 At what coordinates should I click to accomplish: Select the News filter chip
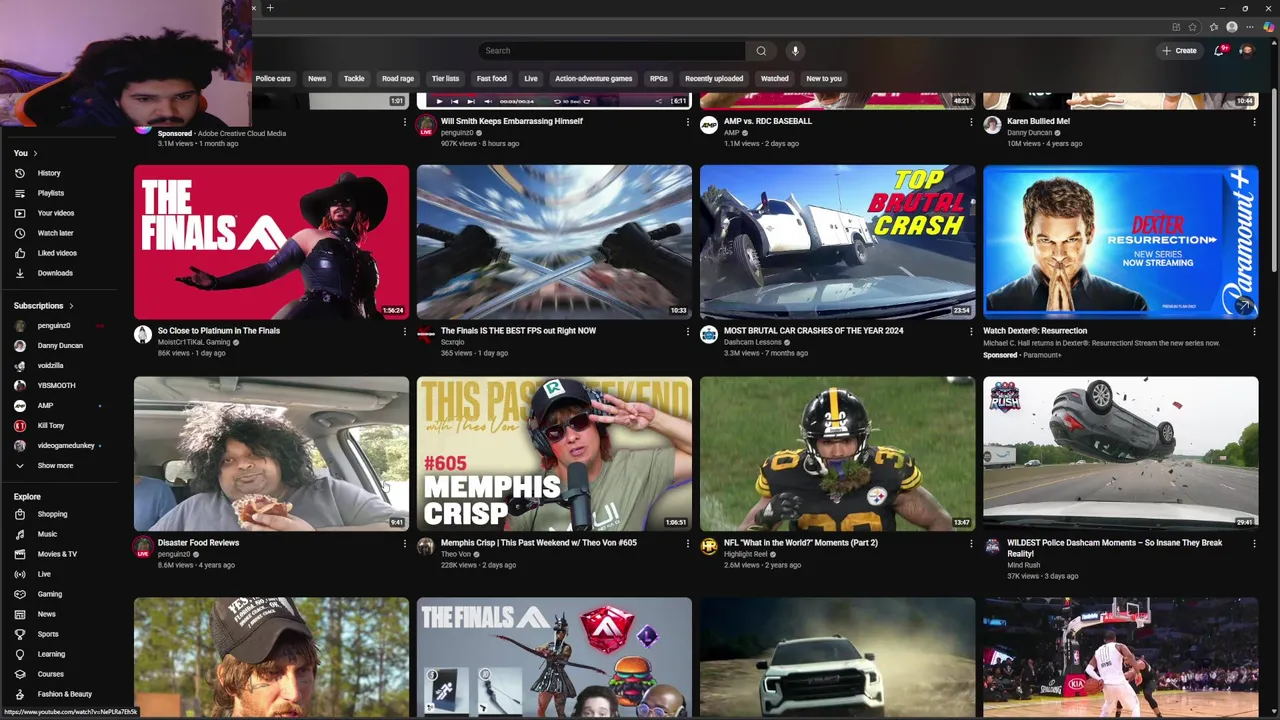tap(317, 78)
